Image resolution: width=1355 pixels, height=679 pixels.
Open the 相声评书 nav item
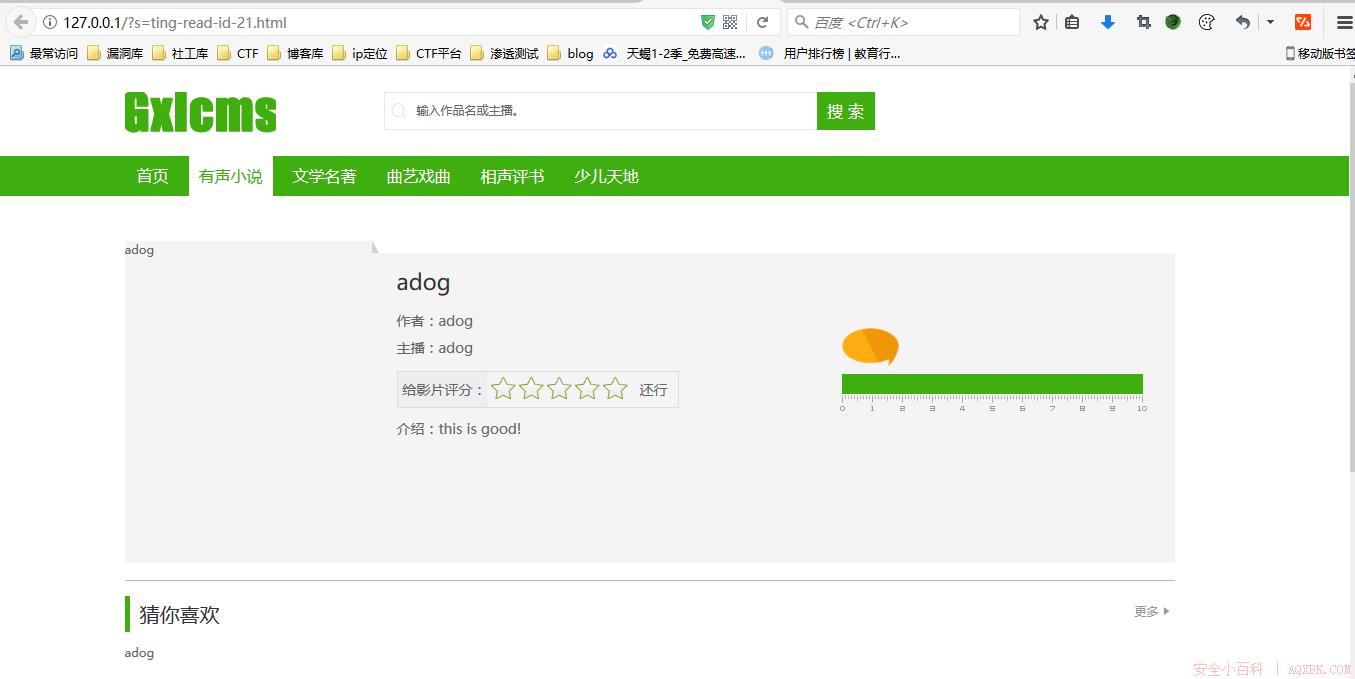click(512, 176)
